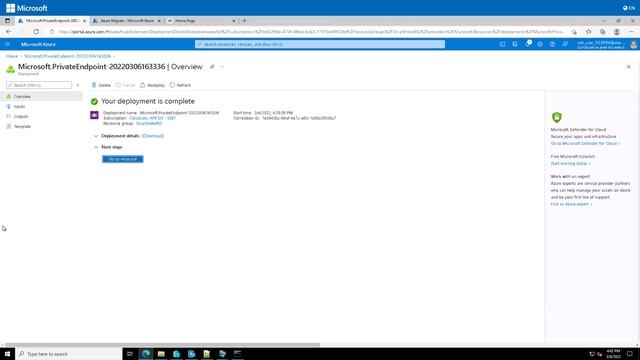The height and width of the screenshot is (360, 640).
Task: Click the Find an Azure expert link
Action: pyautogui.click(x=571, y=204)
